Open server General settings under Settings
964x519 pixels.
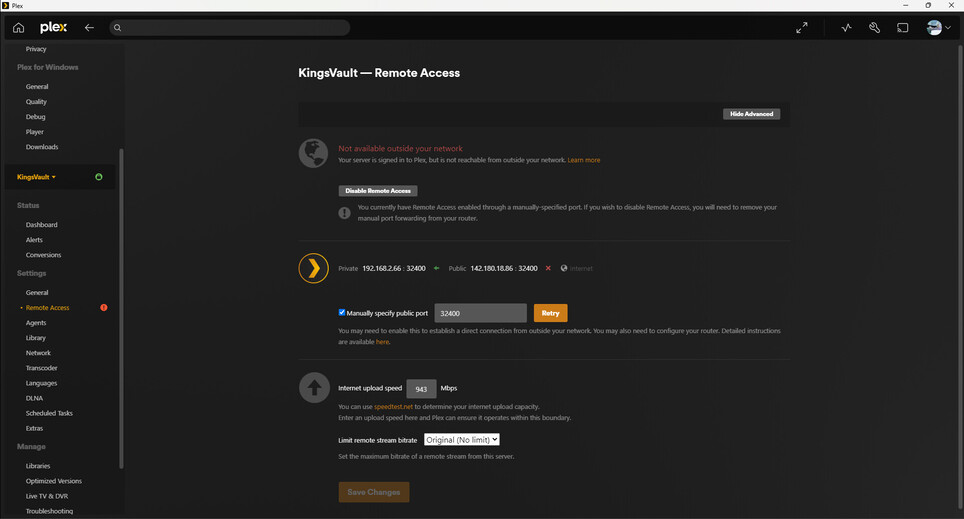pos(37,293)
